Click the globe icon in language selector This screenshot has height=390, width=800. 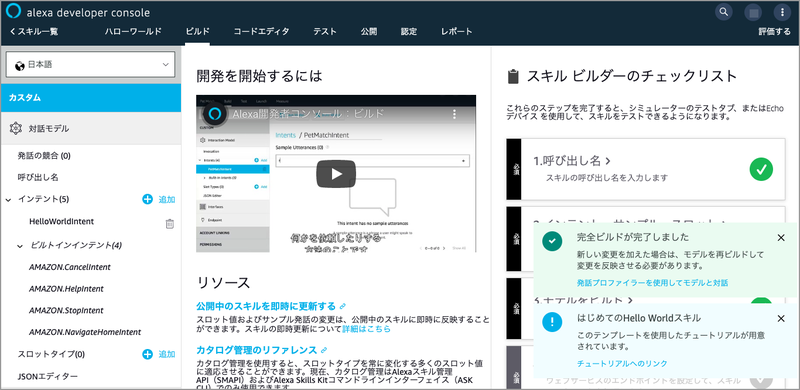tap(20, 65)
